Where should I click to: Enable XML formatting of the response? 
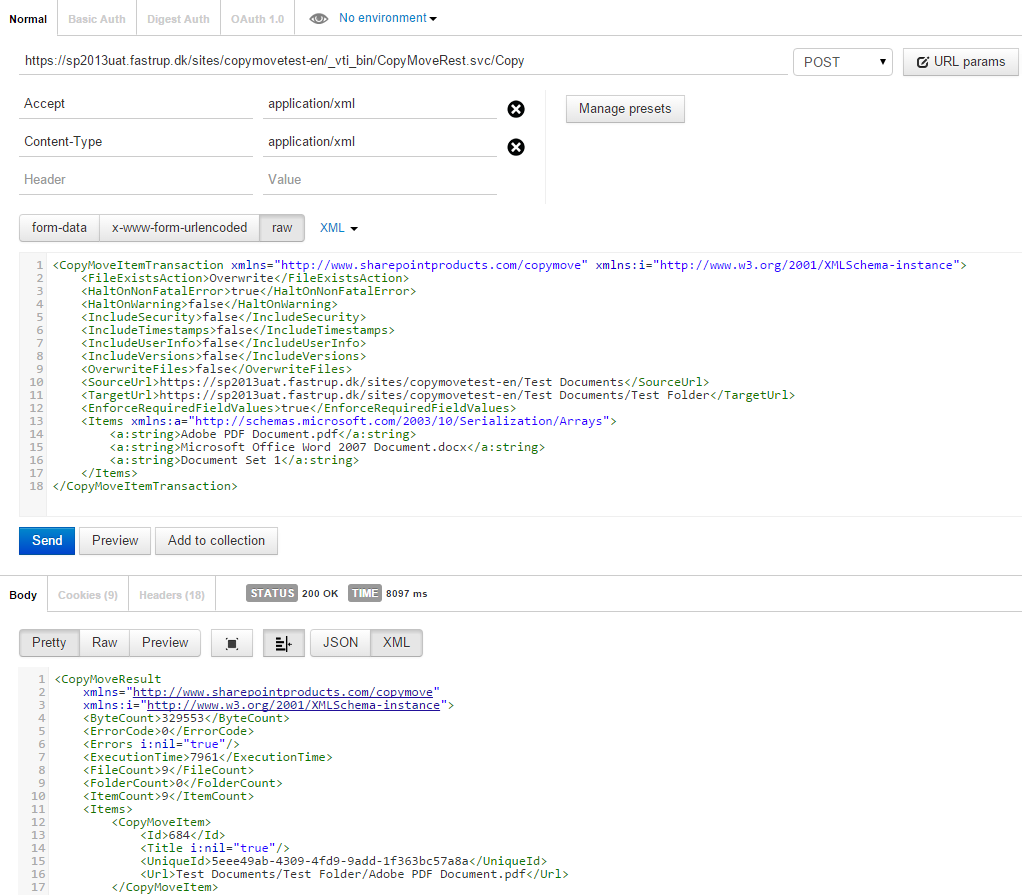point(396,643)
